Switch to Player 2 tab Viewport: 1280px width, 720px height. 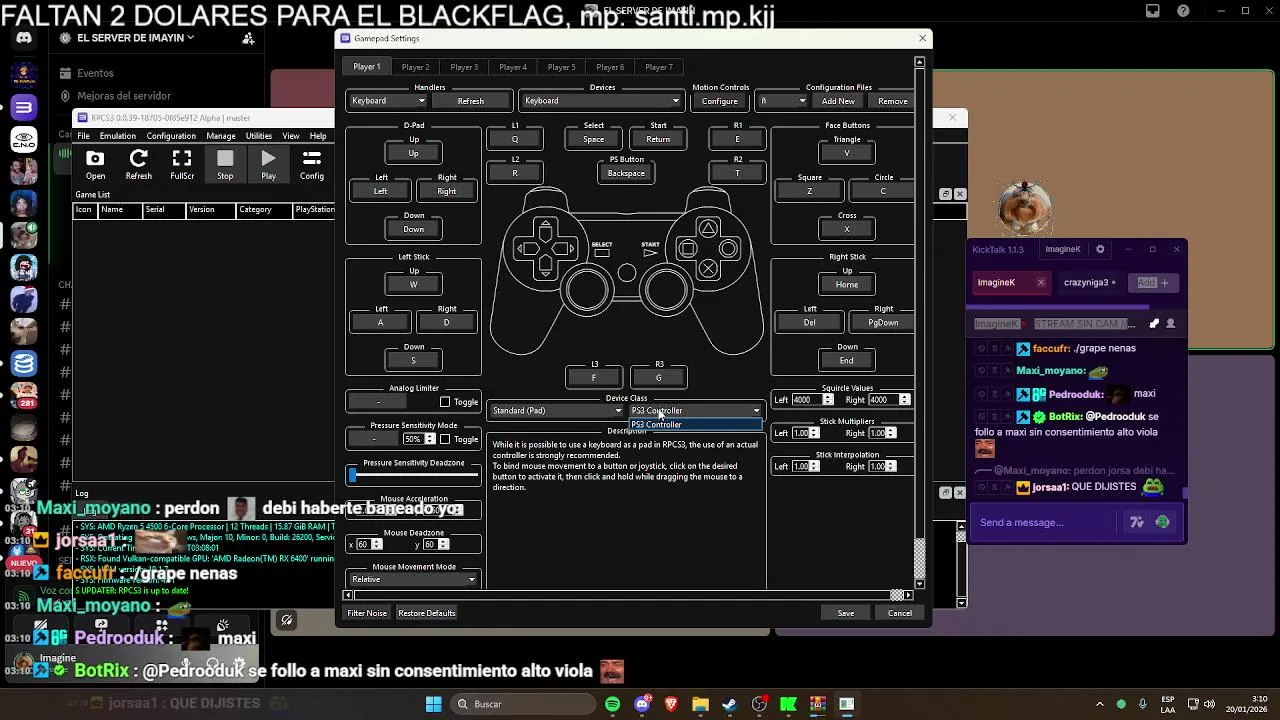point(415,67)
